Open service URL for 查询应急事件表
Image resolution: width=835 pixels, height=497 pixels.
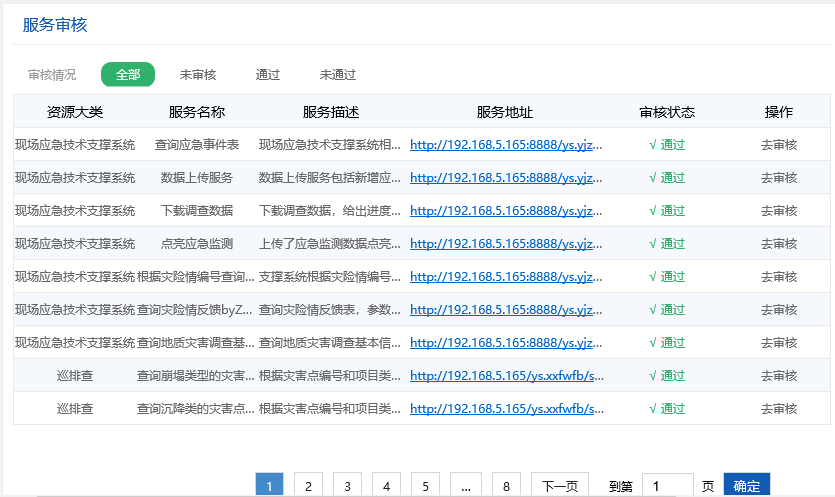click(506, 145)
